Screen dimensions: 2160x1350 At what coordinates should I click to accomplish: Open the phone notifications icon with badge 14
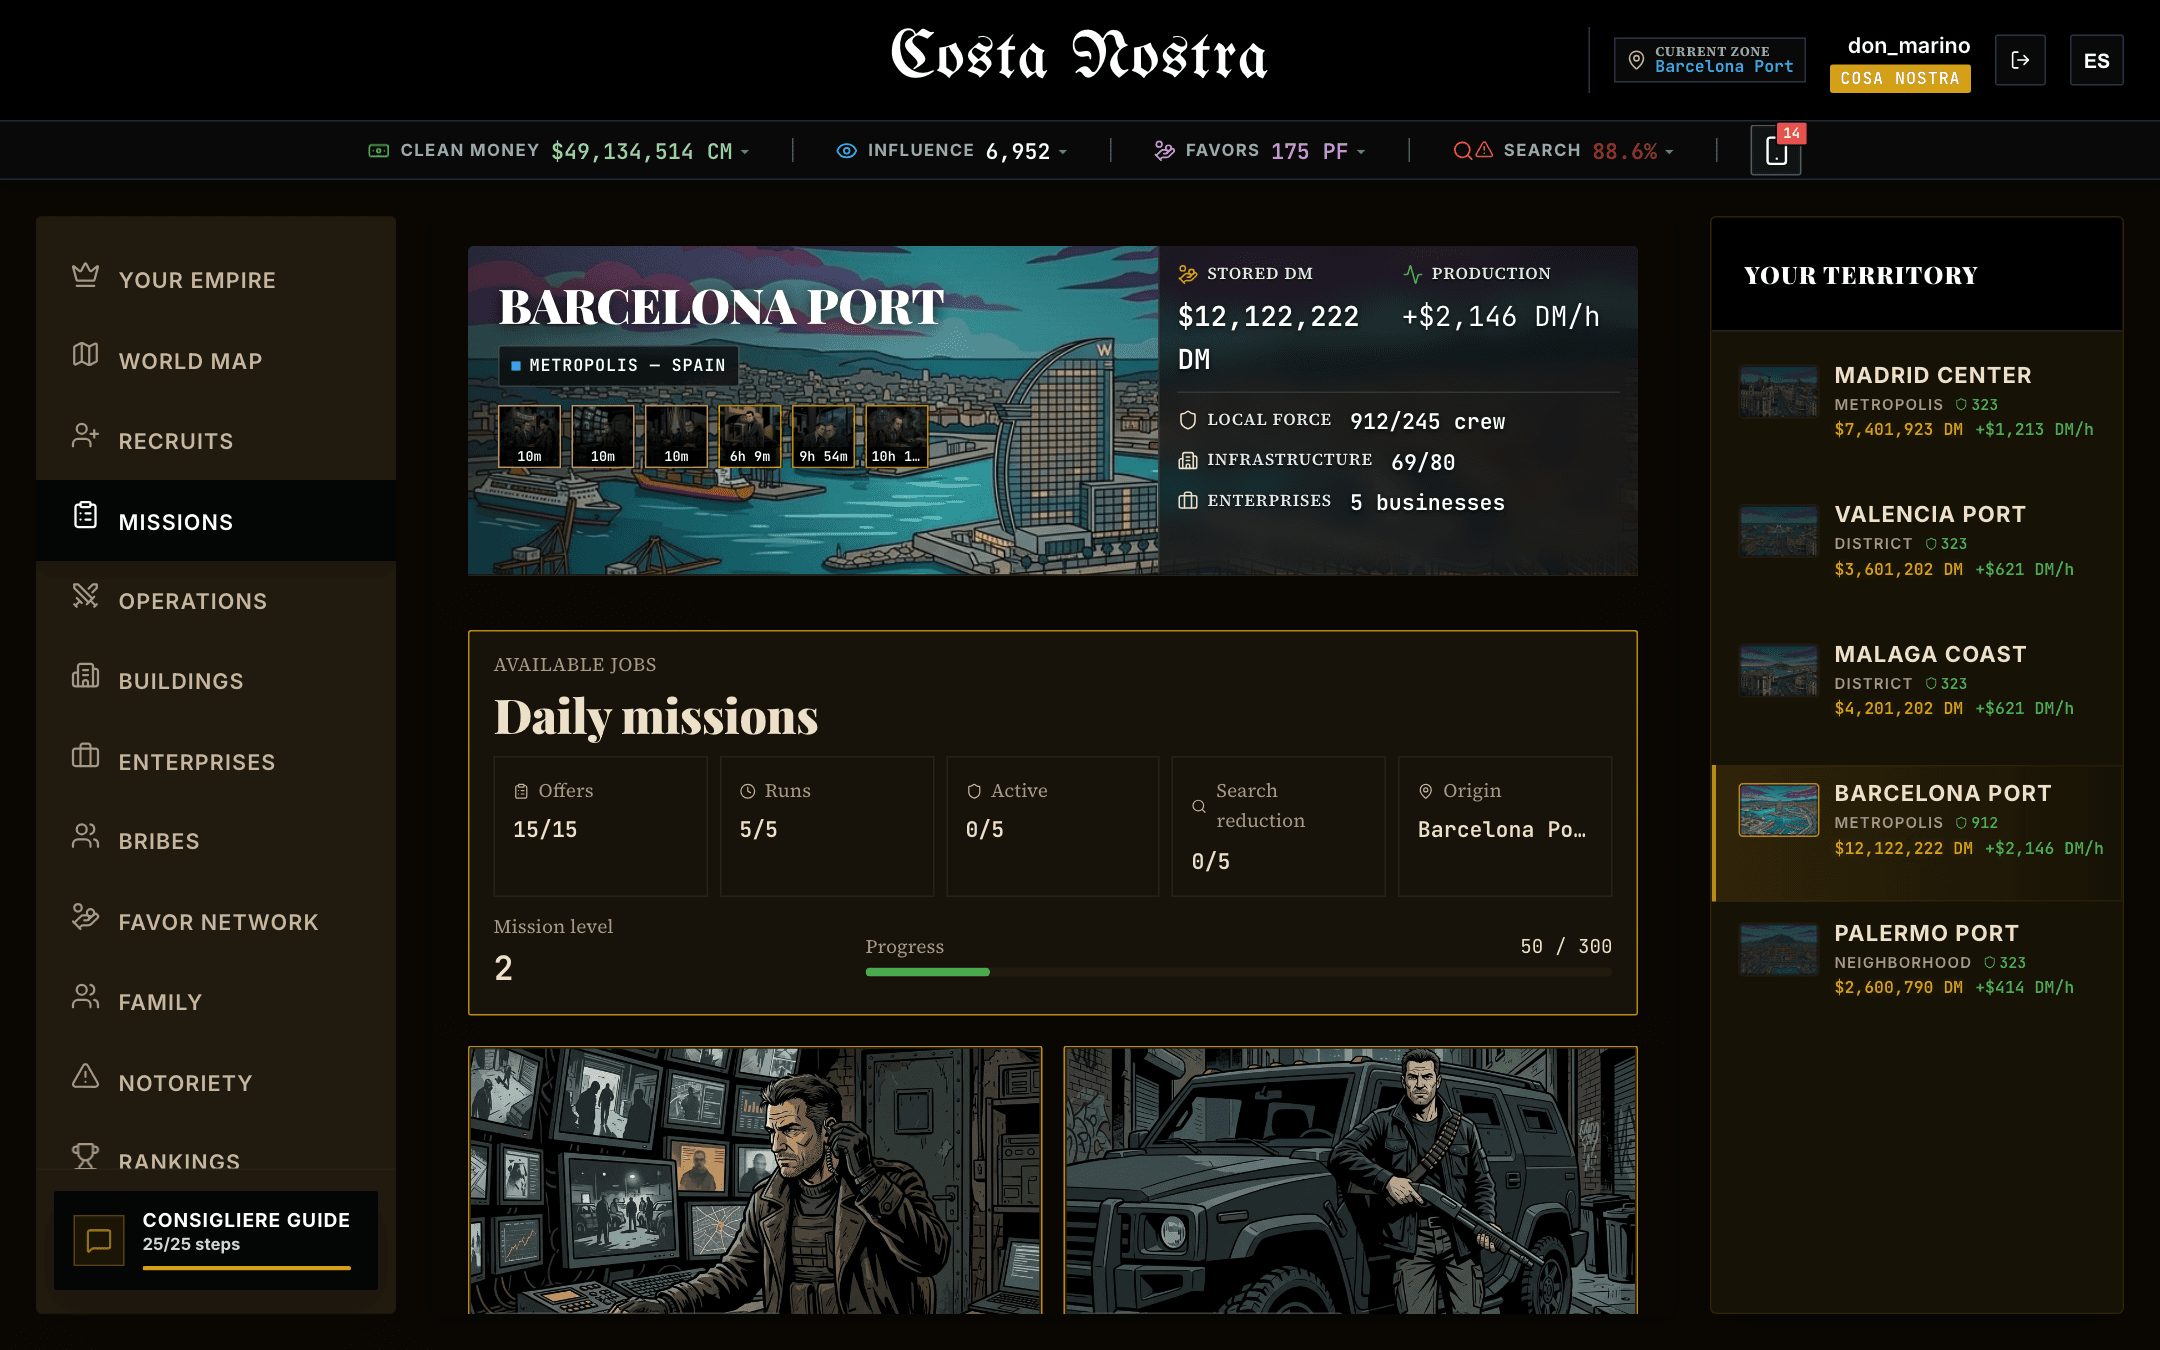tap(1777, 151)
